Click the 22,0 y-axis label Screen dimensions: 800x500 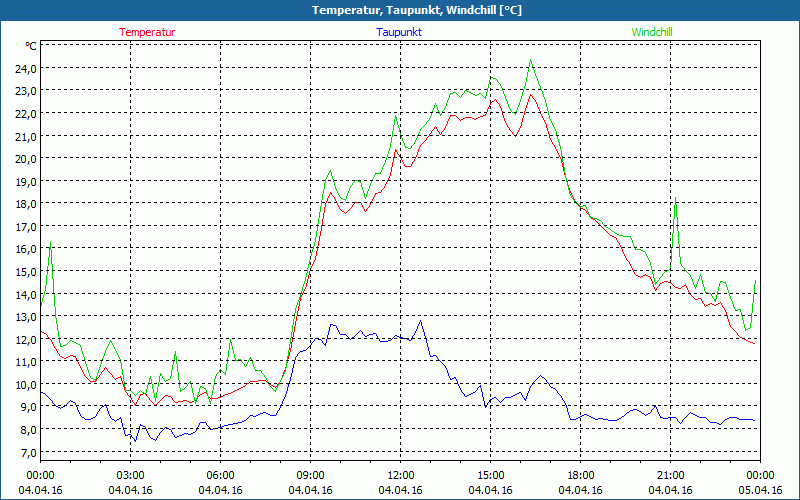click(25, 113)
